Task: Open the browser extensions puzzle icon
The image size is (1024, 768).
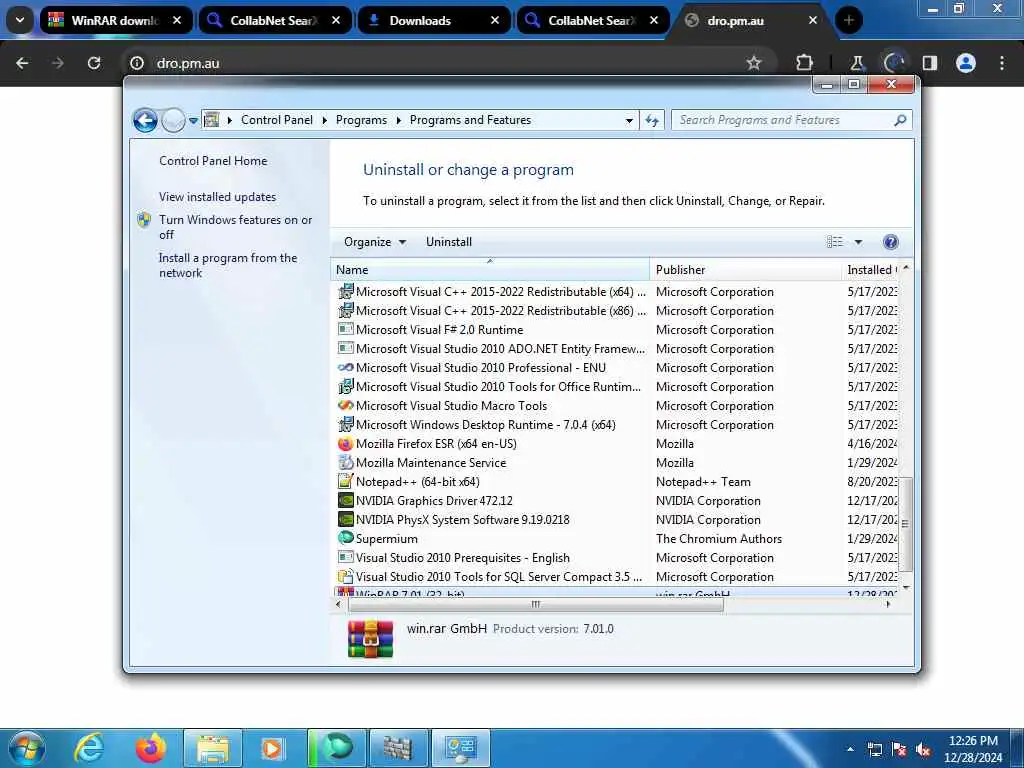Action: pyautogui.click(x=805, y=63)
